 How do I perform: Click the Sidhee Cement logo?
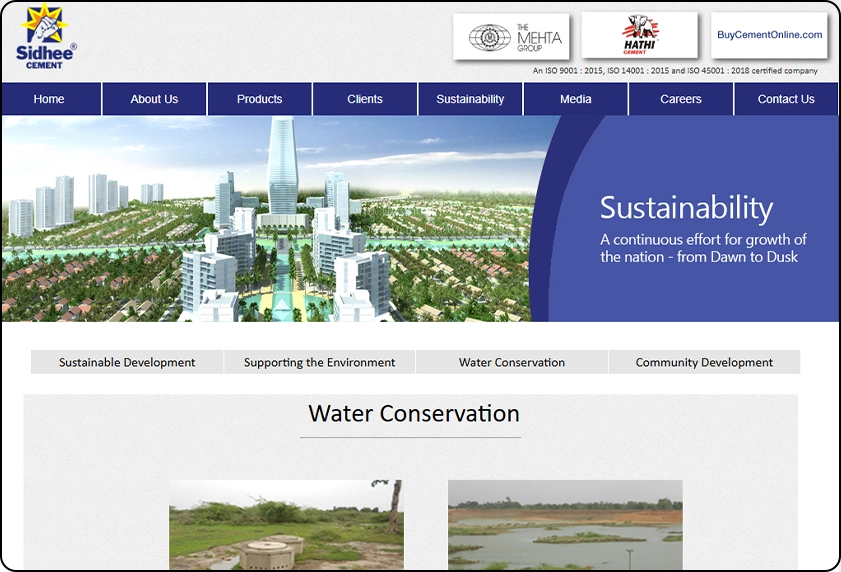pyautogui.click(x=46, y=37)
